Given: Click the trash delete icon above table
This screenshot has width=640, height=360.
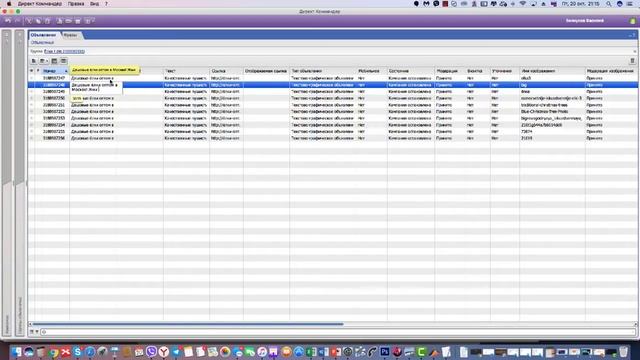Looking at the screenshot, I should [x=632, y=61].
